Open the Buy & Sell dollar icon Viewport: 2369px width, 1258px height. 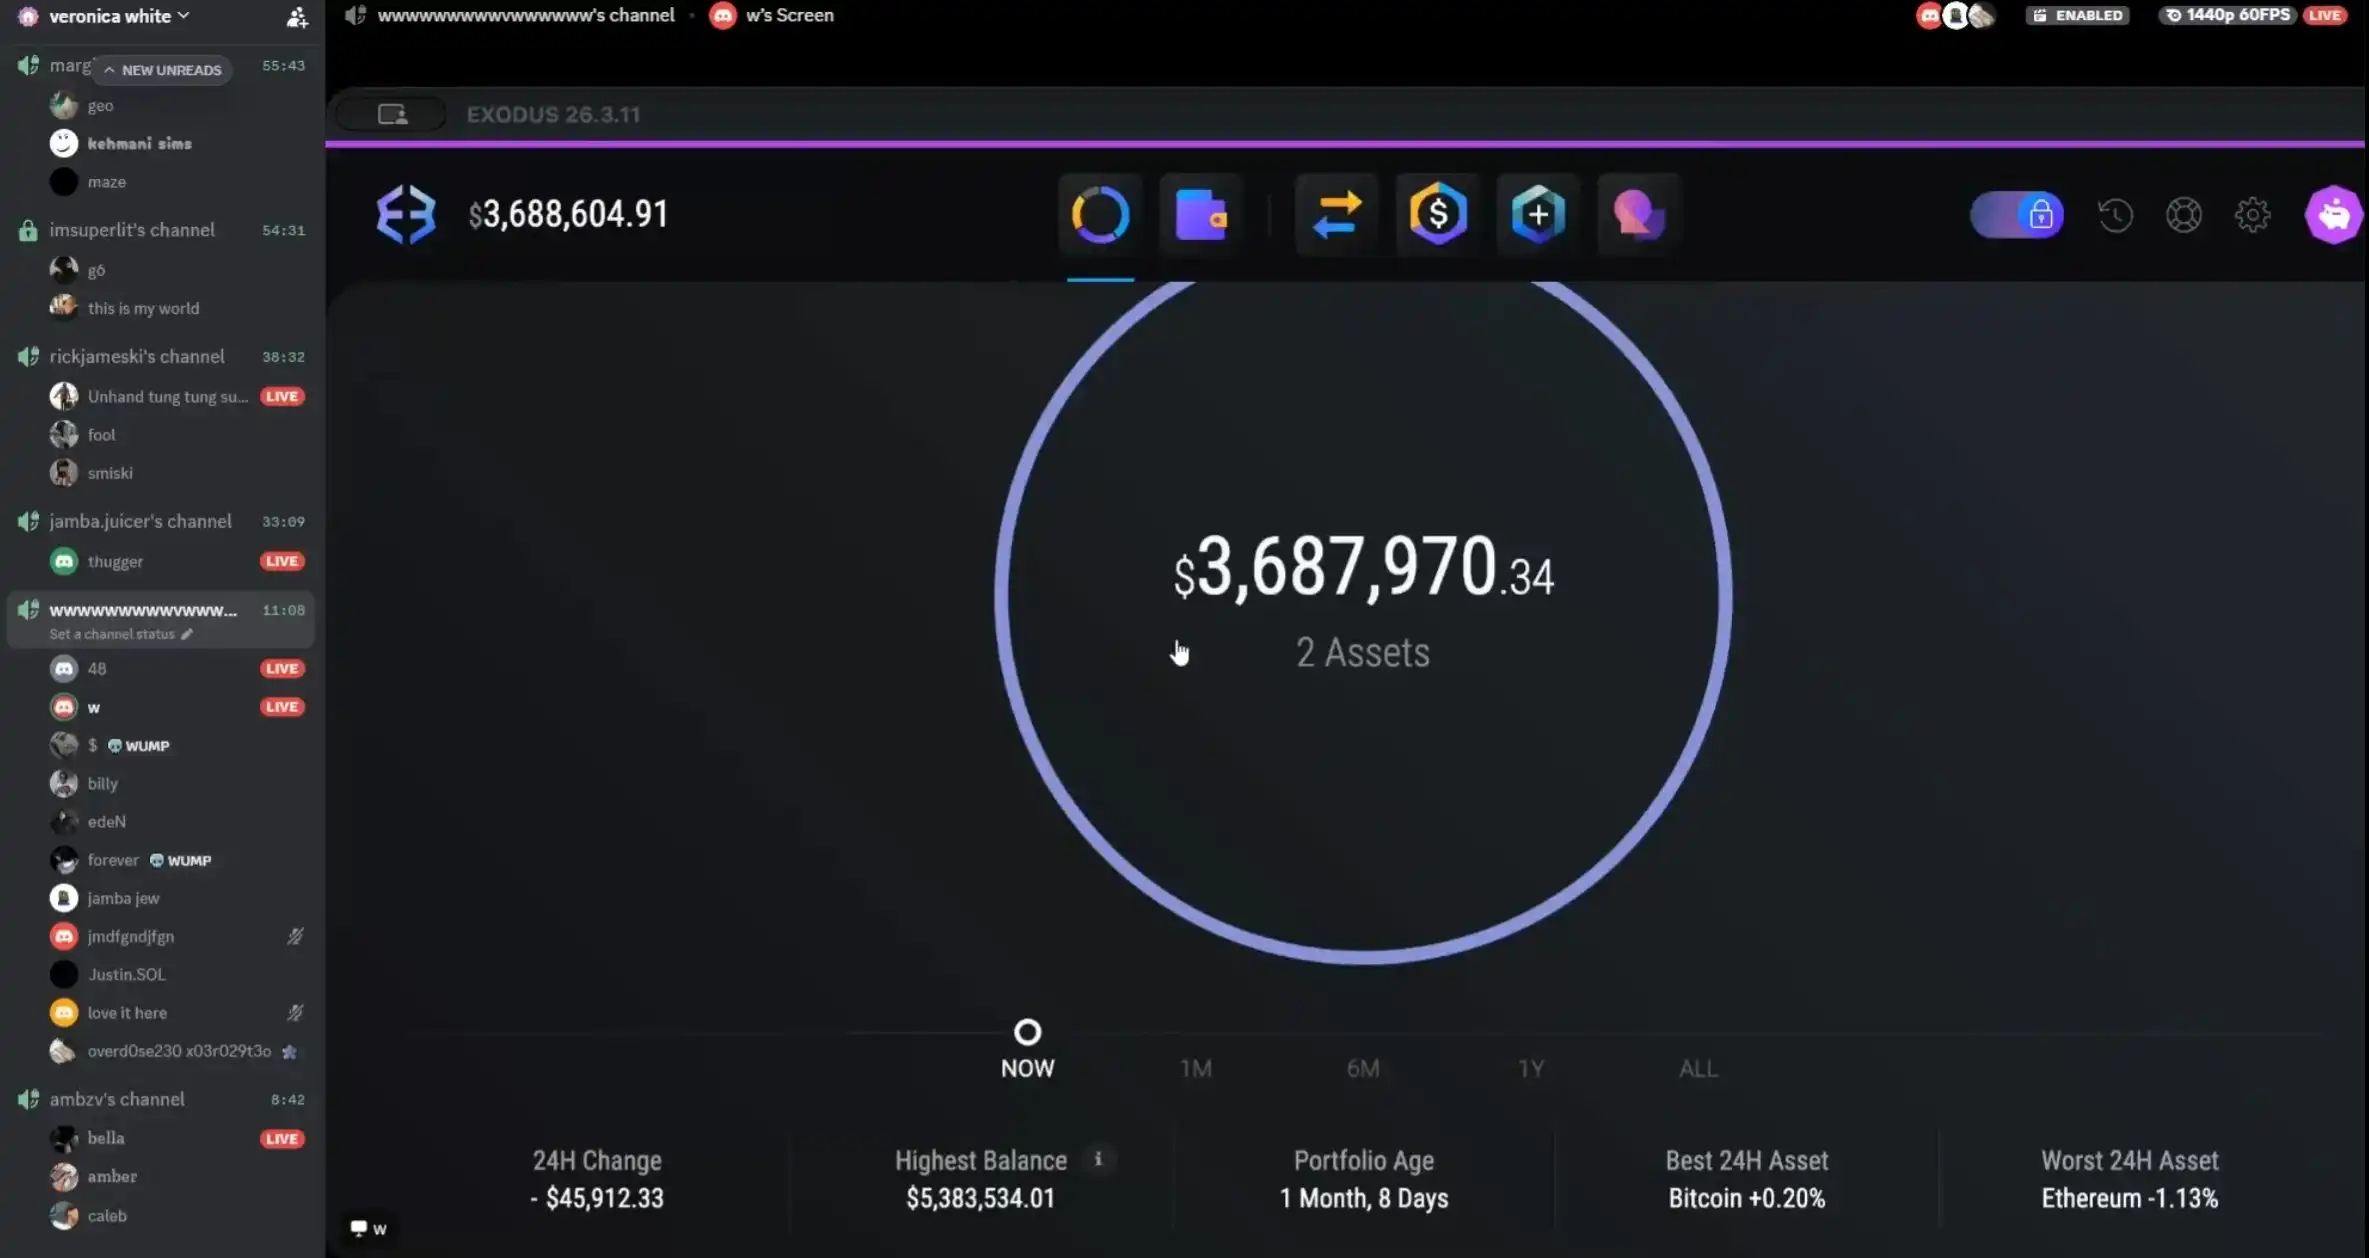[x=1437, y=214]
